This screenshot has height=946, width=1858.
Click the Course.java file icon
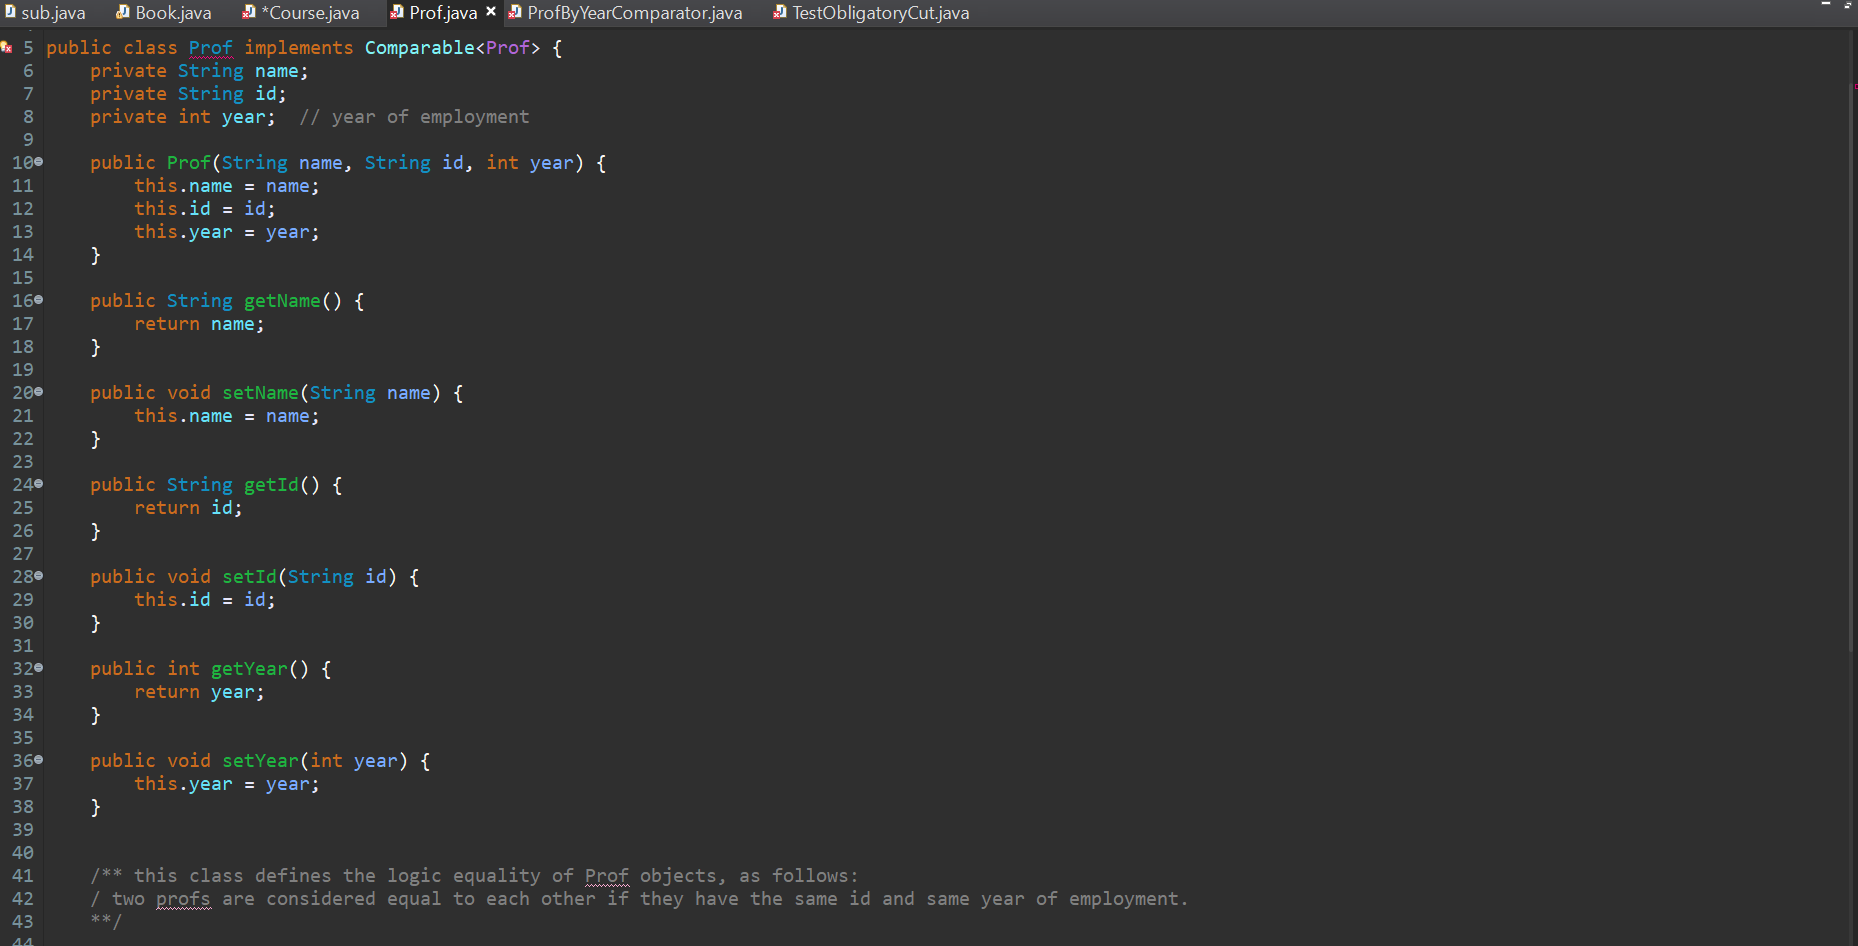249,12
